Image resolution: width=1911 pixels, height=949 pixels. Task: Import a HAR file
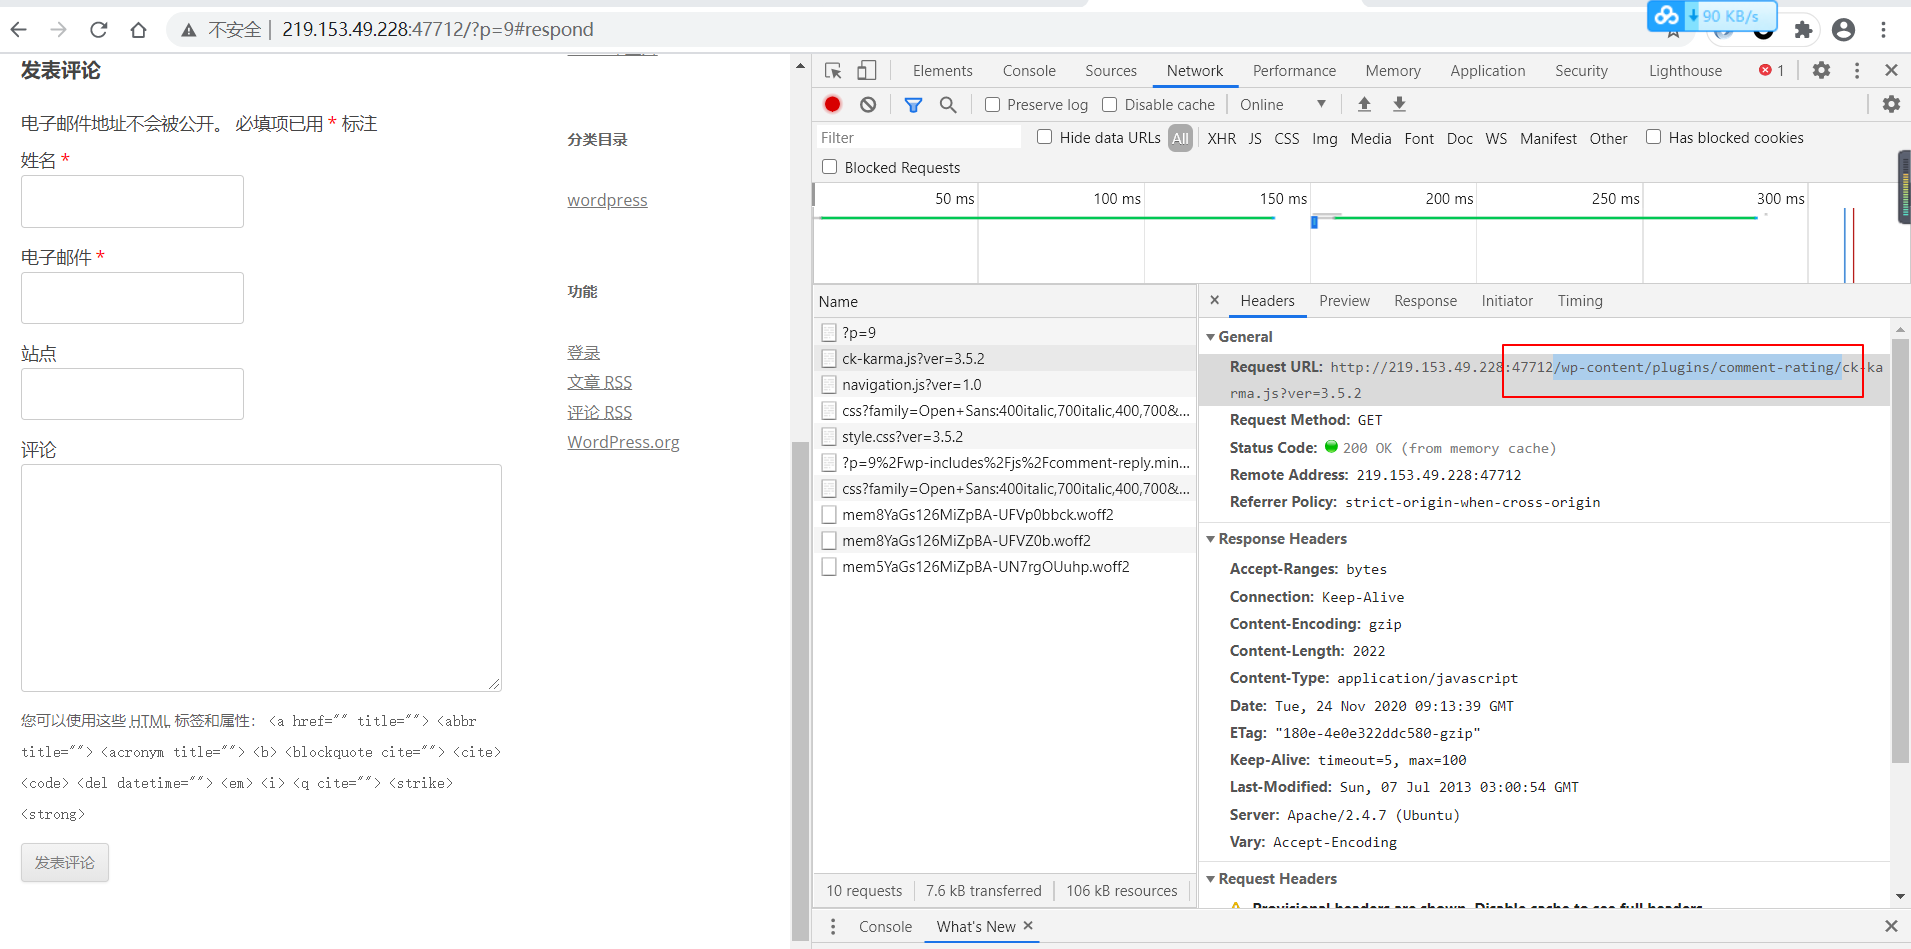[x=1363, y=104]
